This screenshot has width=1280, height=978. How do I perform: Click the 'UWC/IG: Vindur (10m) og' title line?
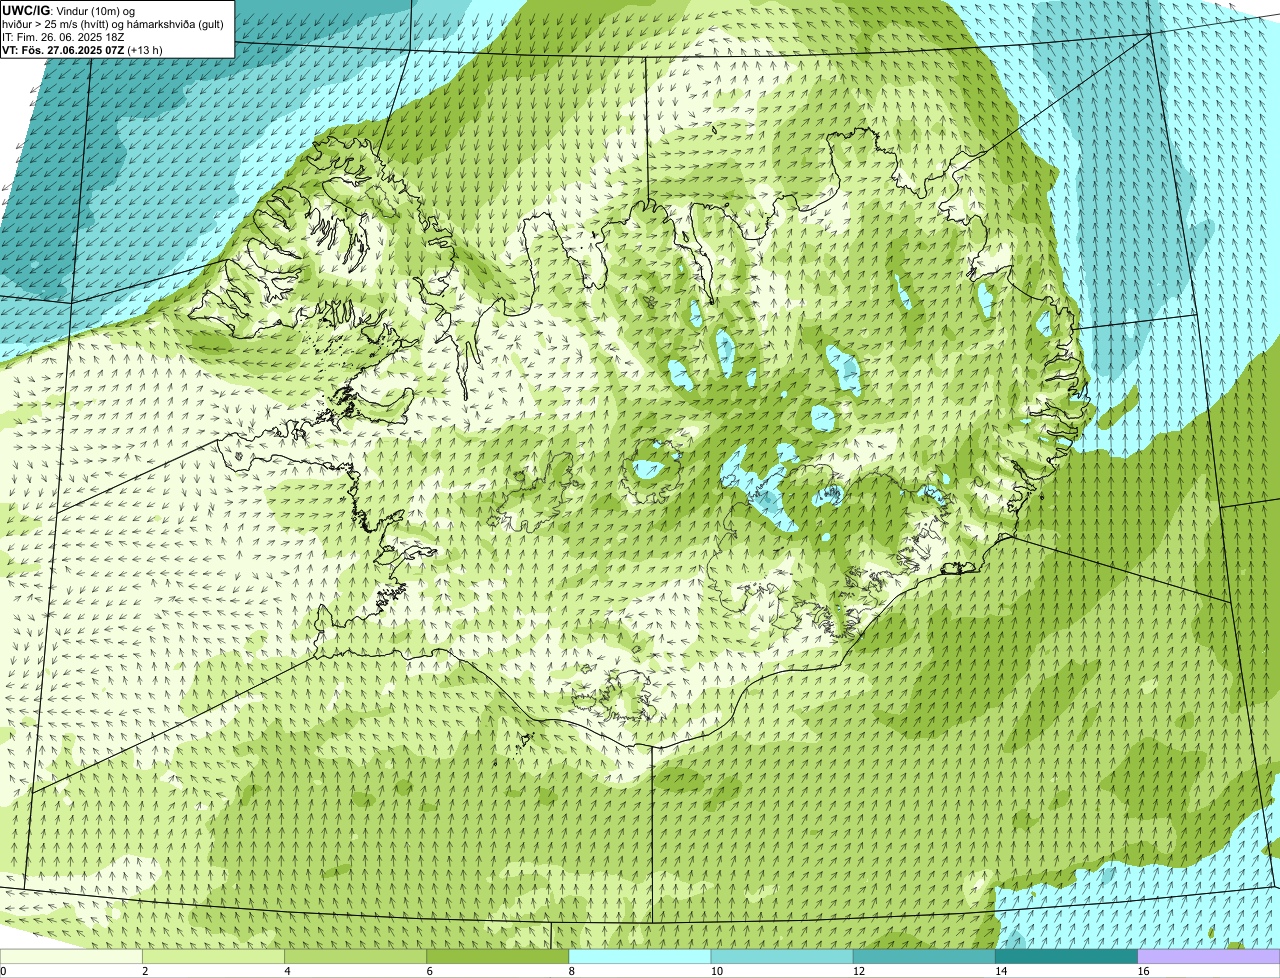tap(69, 10)
